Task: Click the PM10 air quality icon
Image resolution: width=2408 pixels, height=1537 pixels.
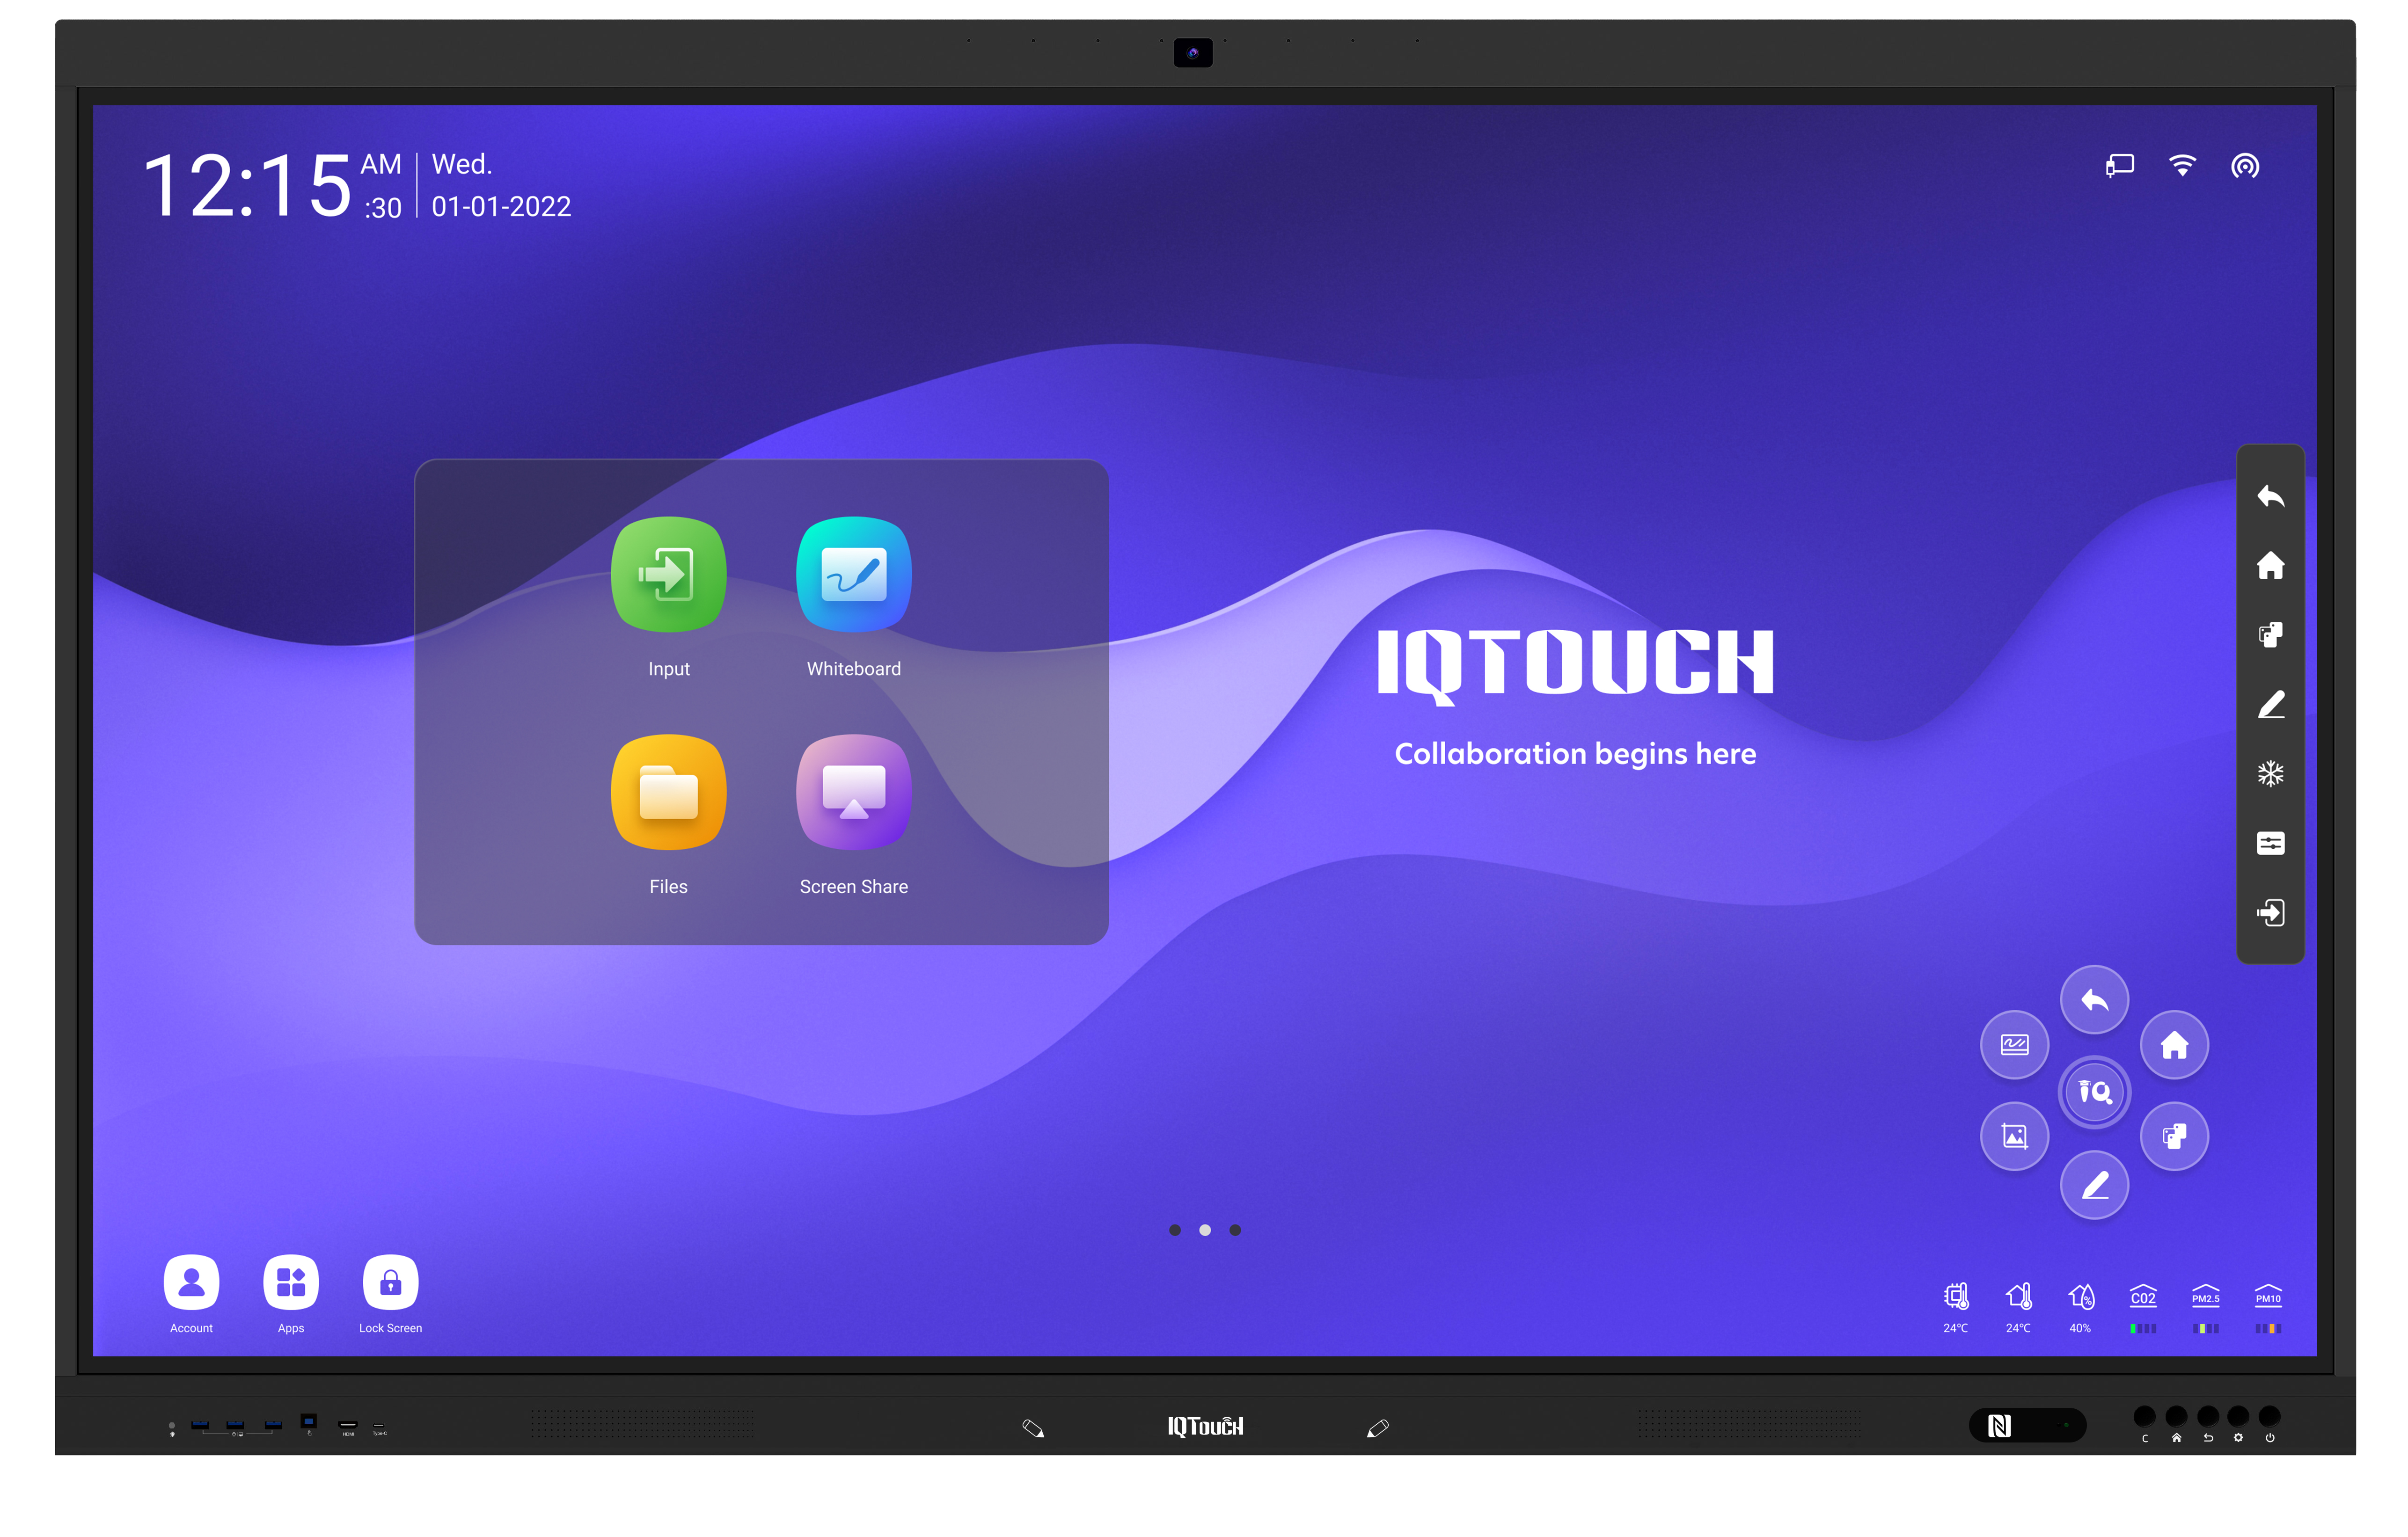Action: [x=2268, y=1296]
